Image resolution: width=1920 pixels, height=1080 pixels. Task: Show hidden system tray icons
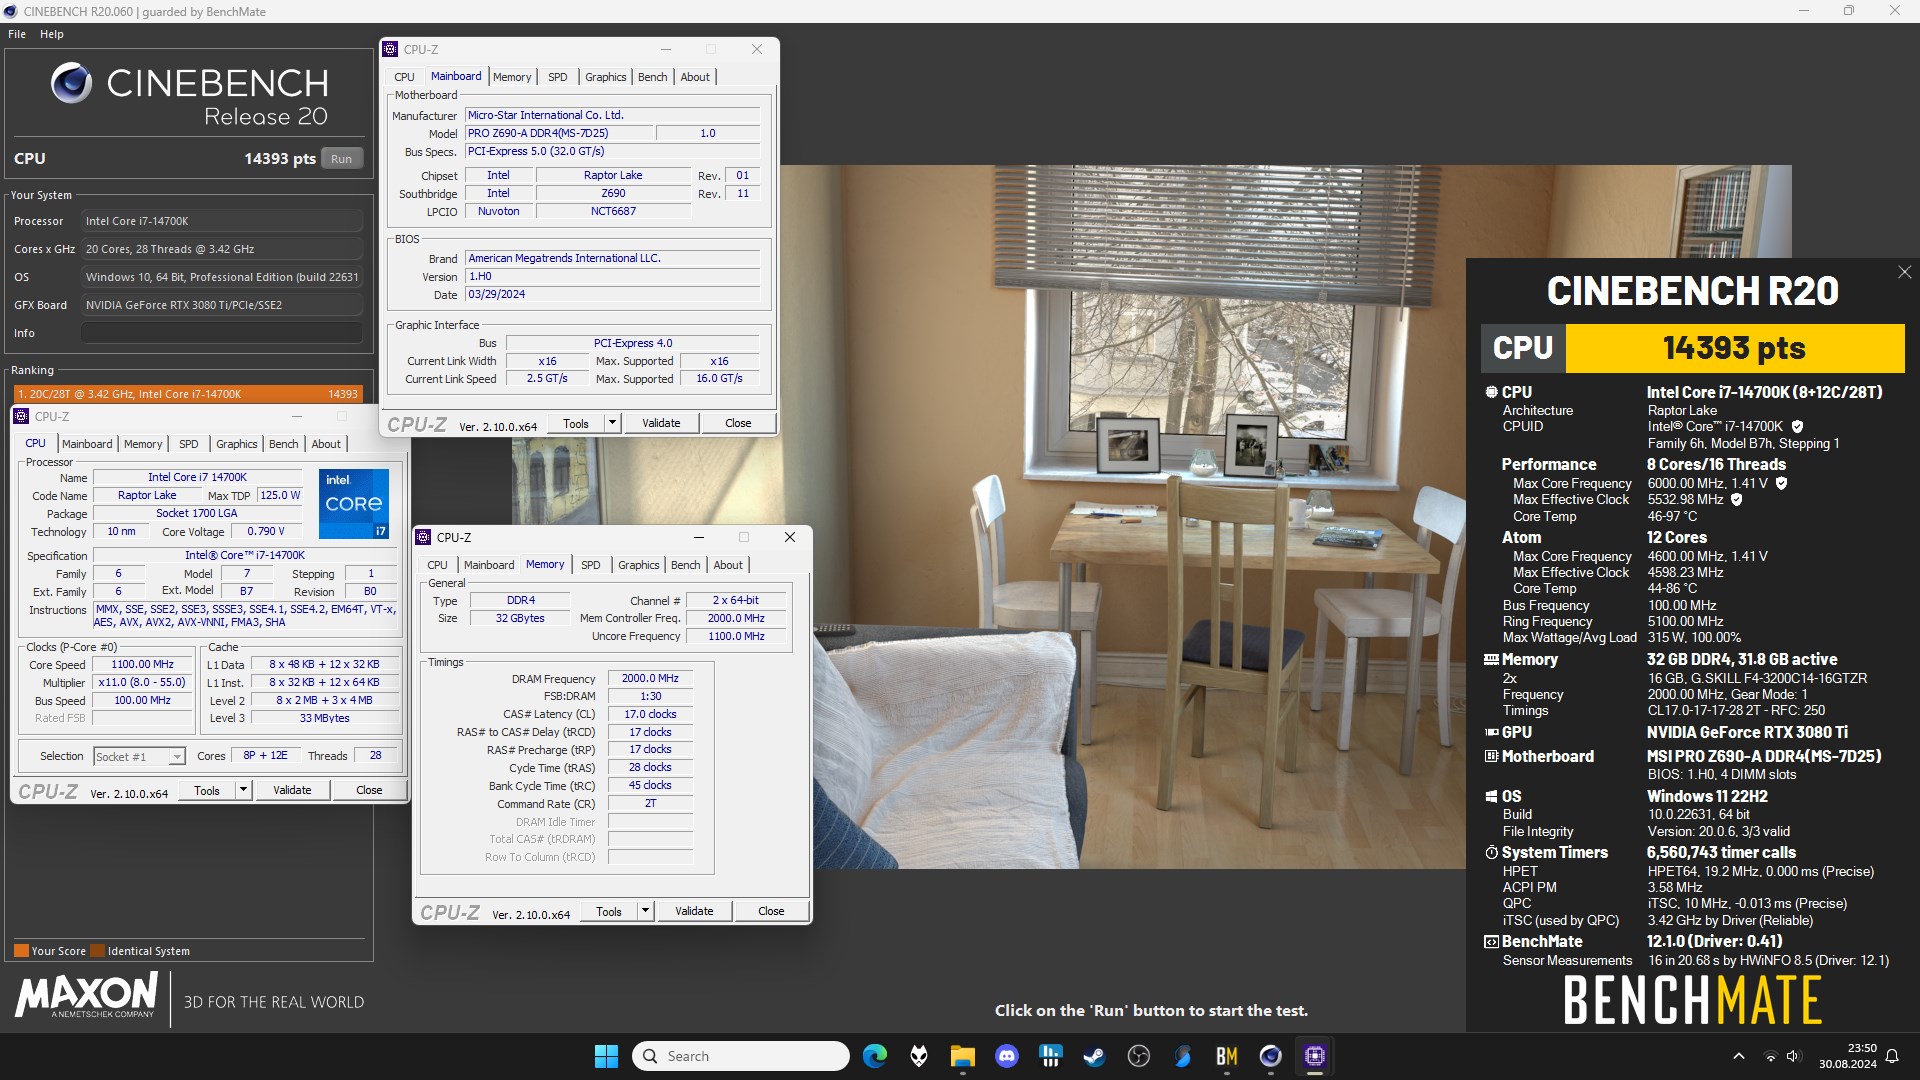point(1739,1056)
